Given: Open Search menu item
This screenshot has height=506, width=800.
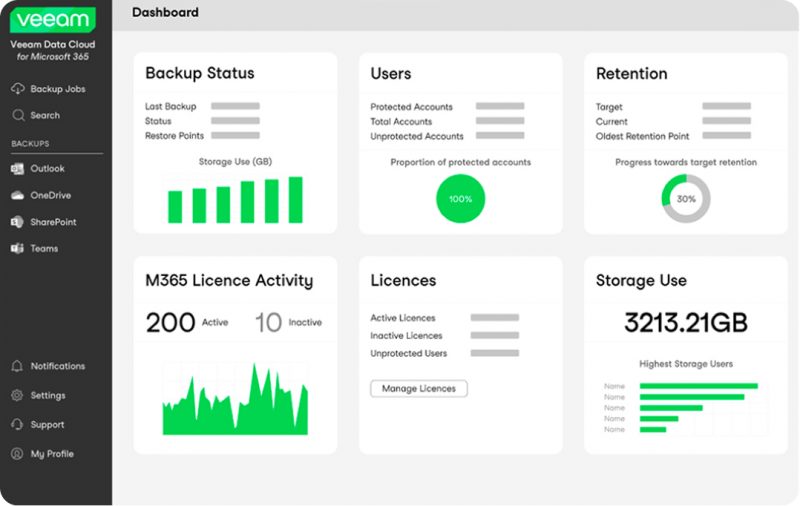Looking at the screenshot, I should point(45,115).
